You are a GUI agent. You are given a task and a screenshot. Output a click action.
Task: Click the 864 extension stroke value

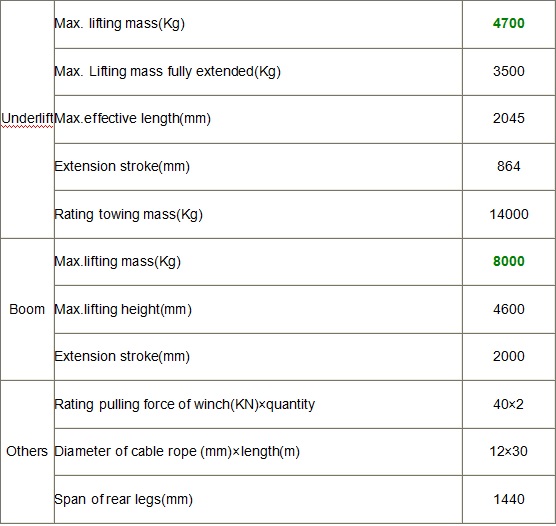508,166
